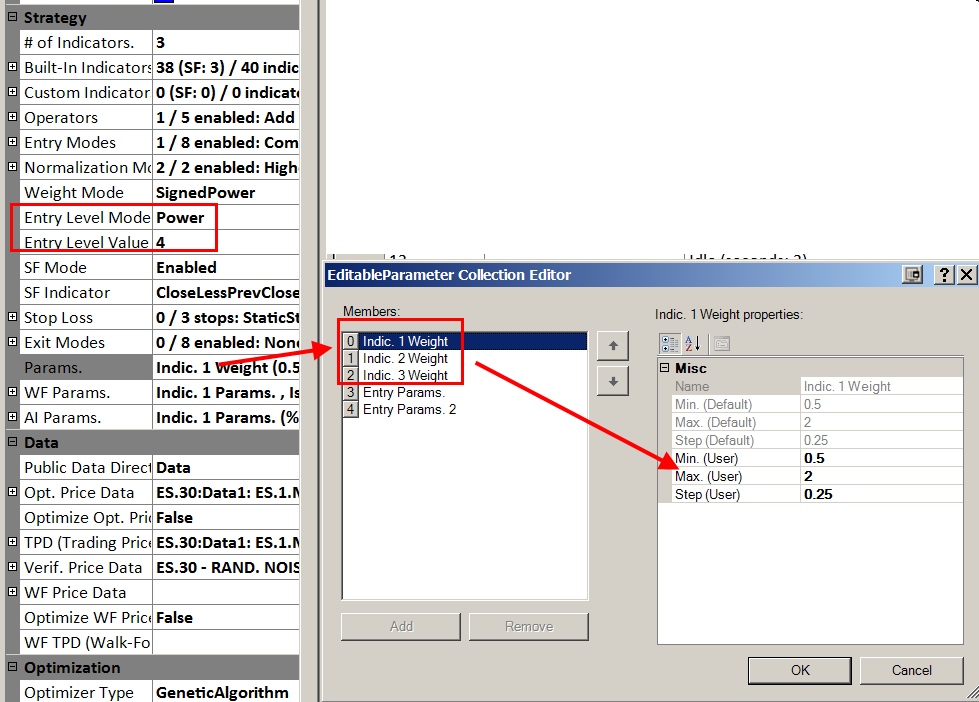Click the Categorized view icon

pos(670,343)
